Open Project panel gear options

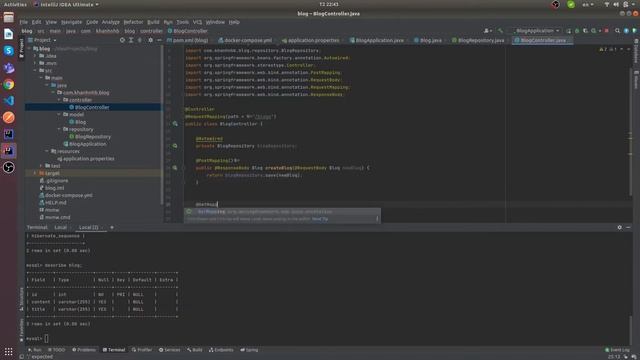point(150,40)
